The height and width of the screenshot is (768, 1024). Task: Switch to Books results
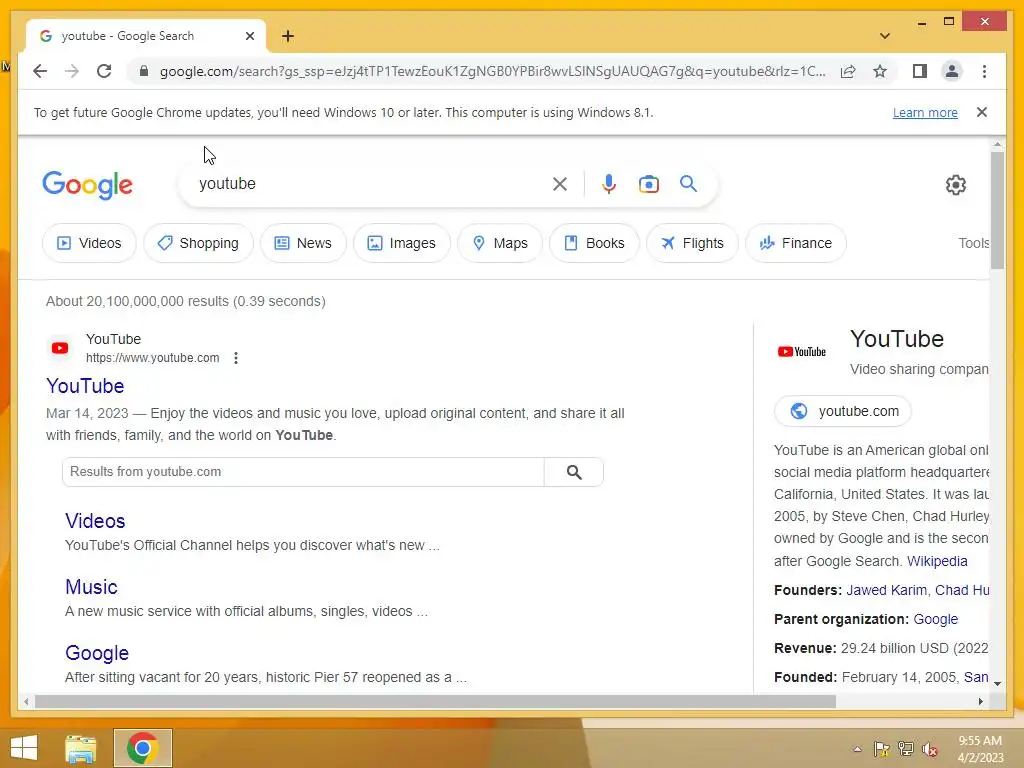click(x=594, y=243)
